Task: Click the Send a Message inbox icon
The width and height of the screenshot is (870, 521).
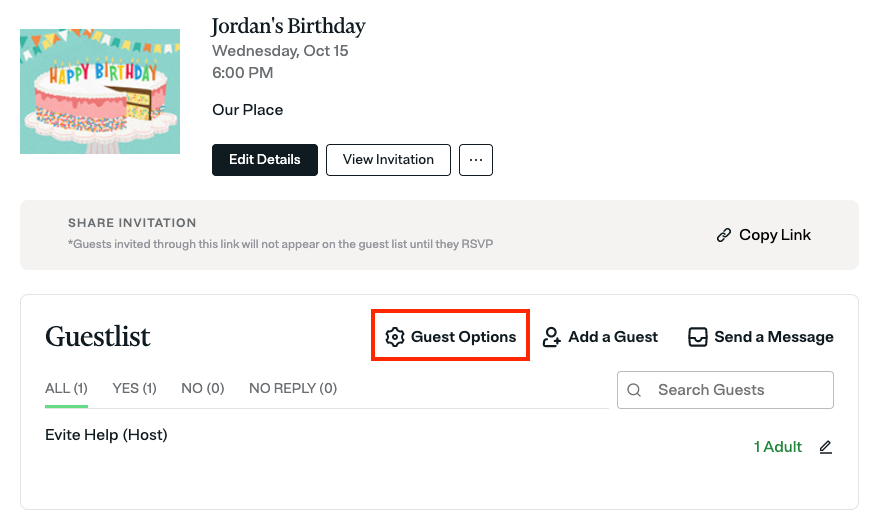Action: click(x=698, y=337)
